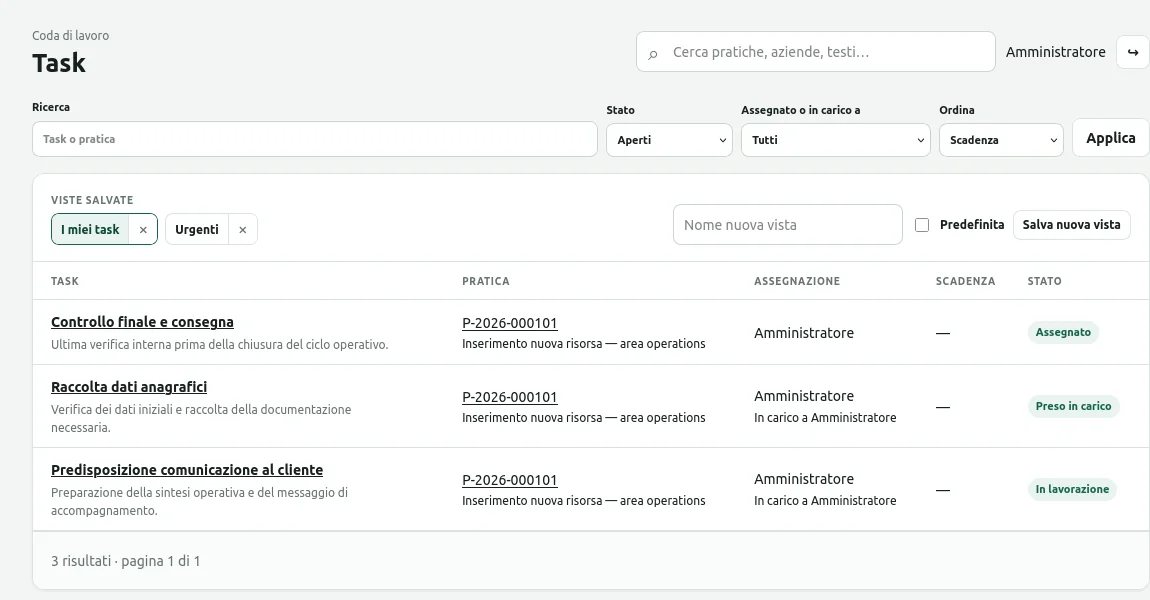Screen dimensions: 1150x600
Task: Click the PRATICA column header
Action: tap(486, 281)
